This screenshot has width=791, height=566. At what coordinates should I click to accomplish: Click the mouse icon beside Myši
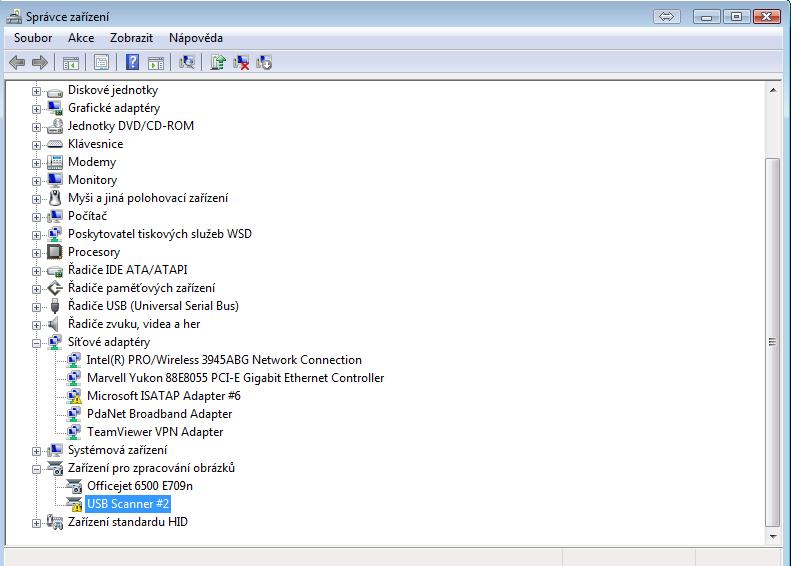click(54, 198)
